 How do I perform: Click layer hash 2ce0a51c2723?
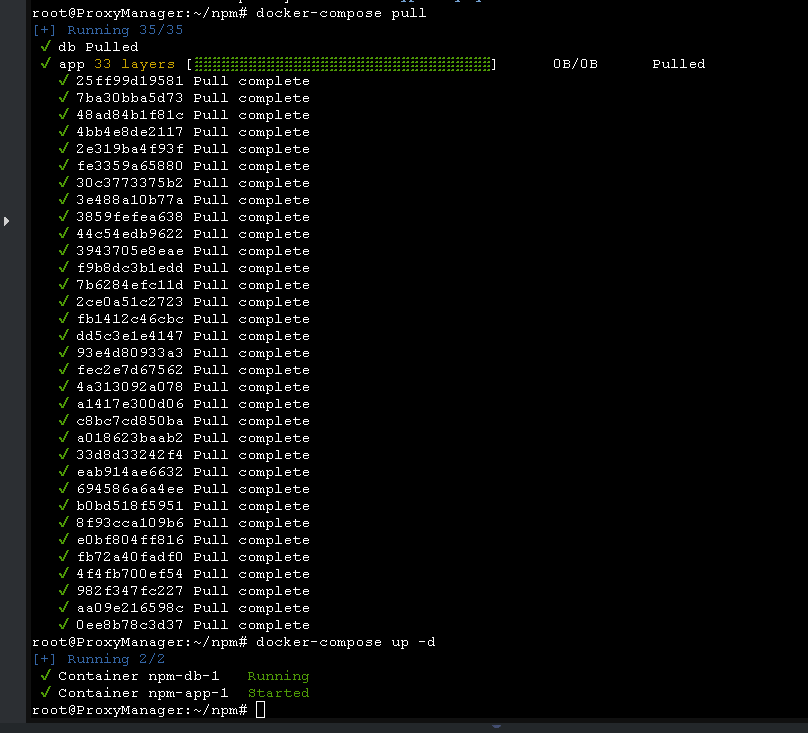pyautogui.click(x=129, y=302)
